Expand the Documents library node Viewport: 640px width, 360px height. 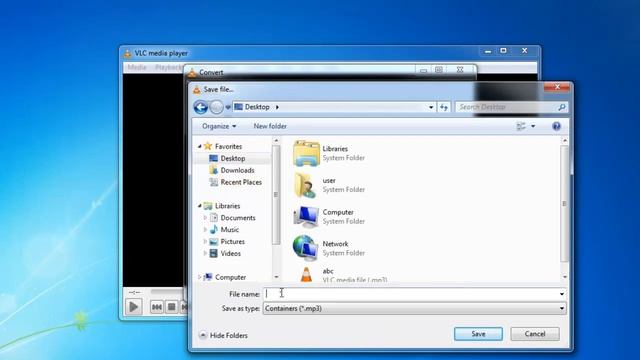[x=205, y=218]
